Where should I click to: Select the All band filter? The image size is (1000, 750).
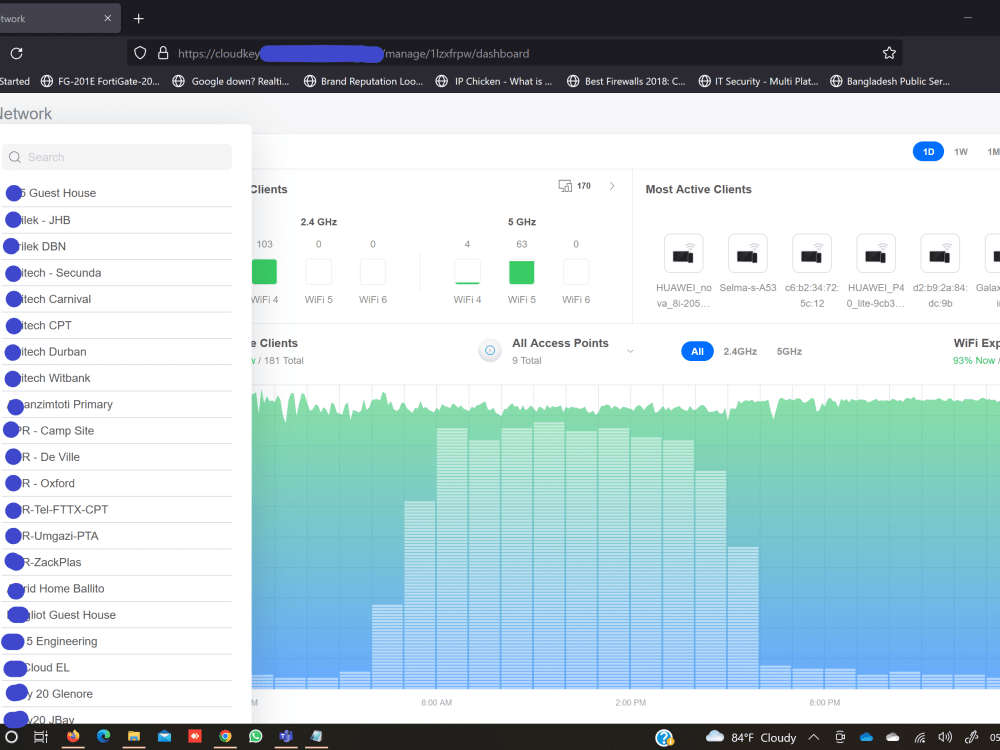[x=697, y=351]
